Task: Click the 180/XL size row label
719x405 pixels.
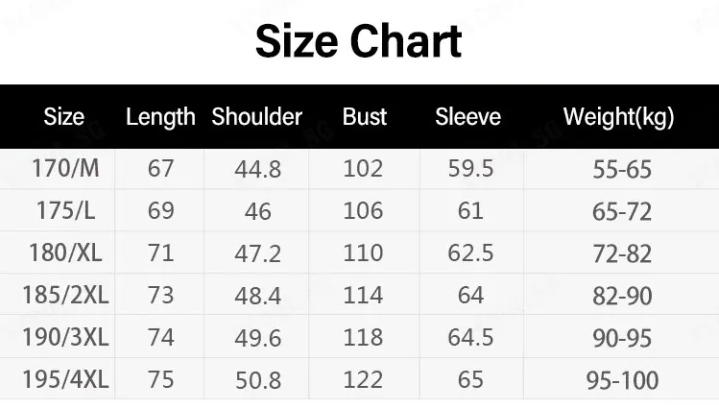Action: 65,253
